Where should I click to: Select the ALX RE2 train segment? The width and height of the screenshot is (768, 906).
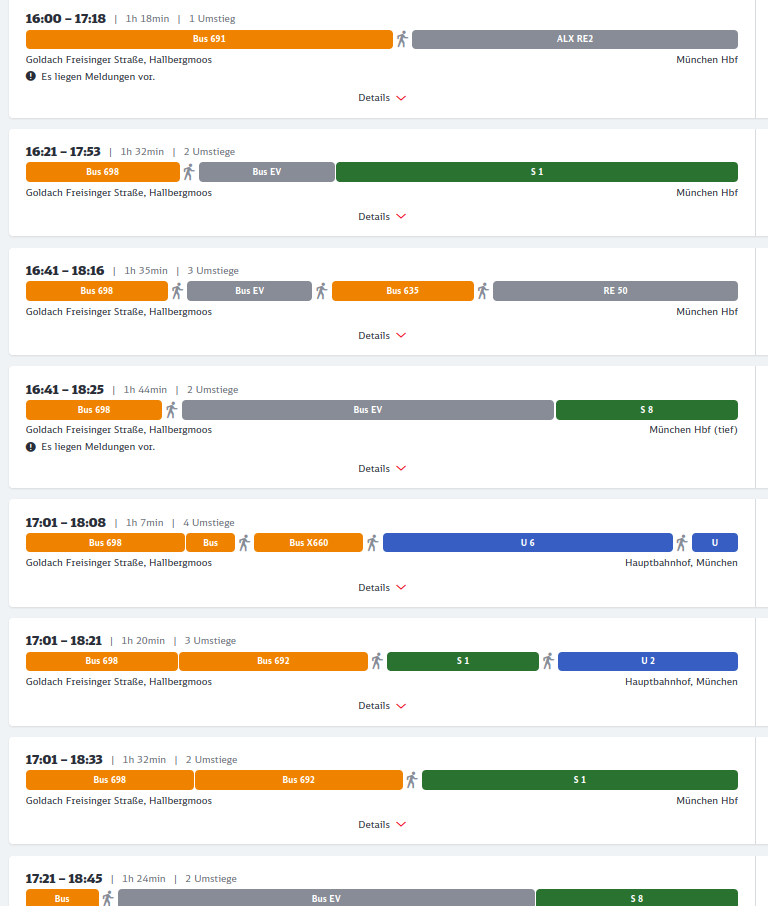tap(575, 39)
